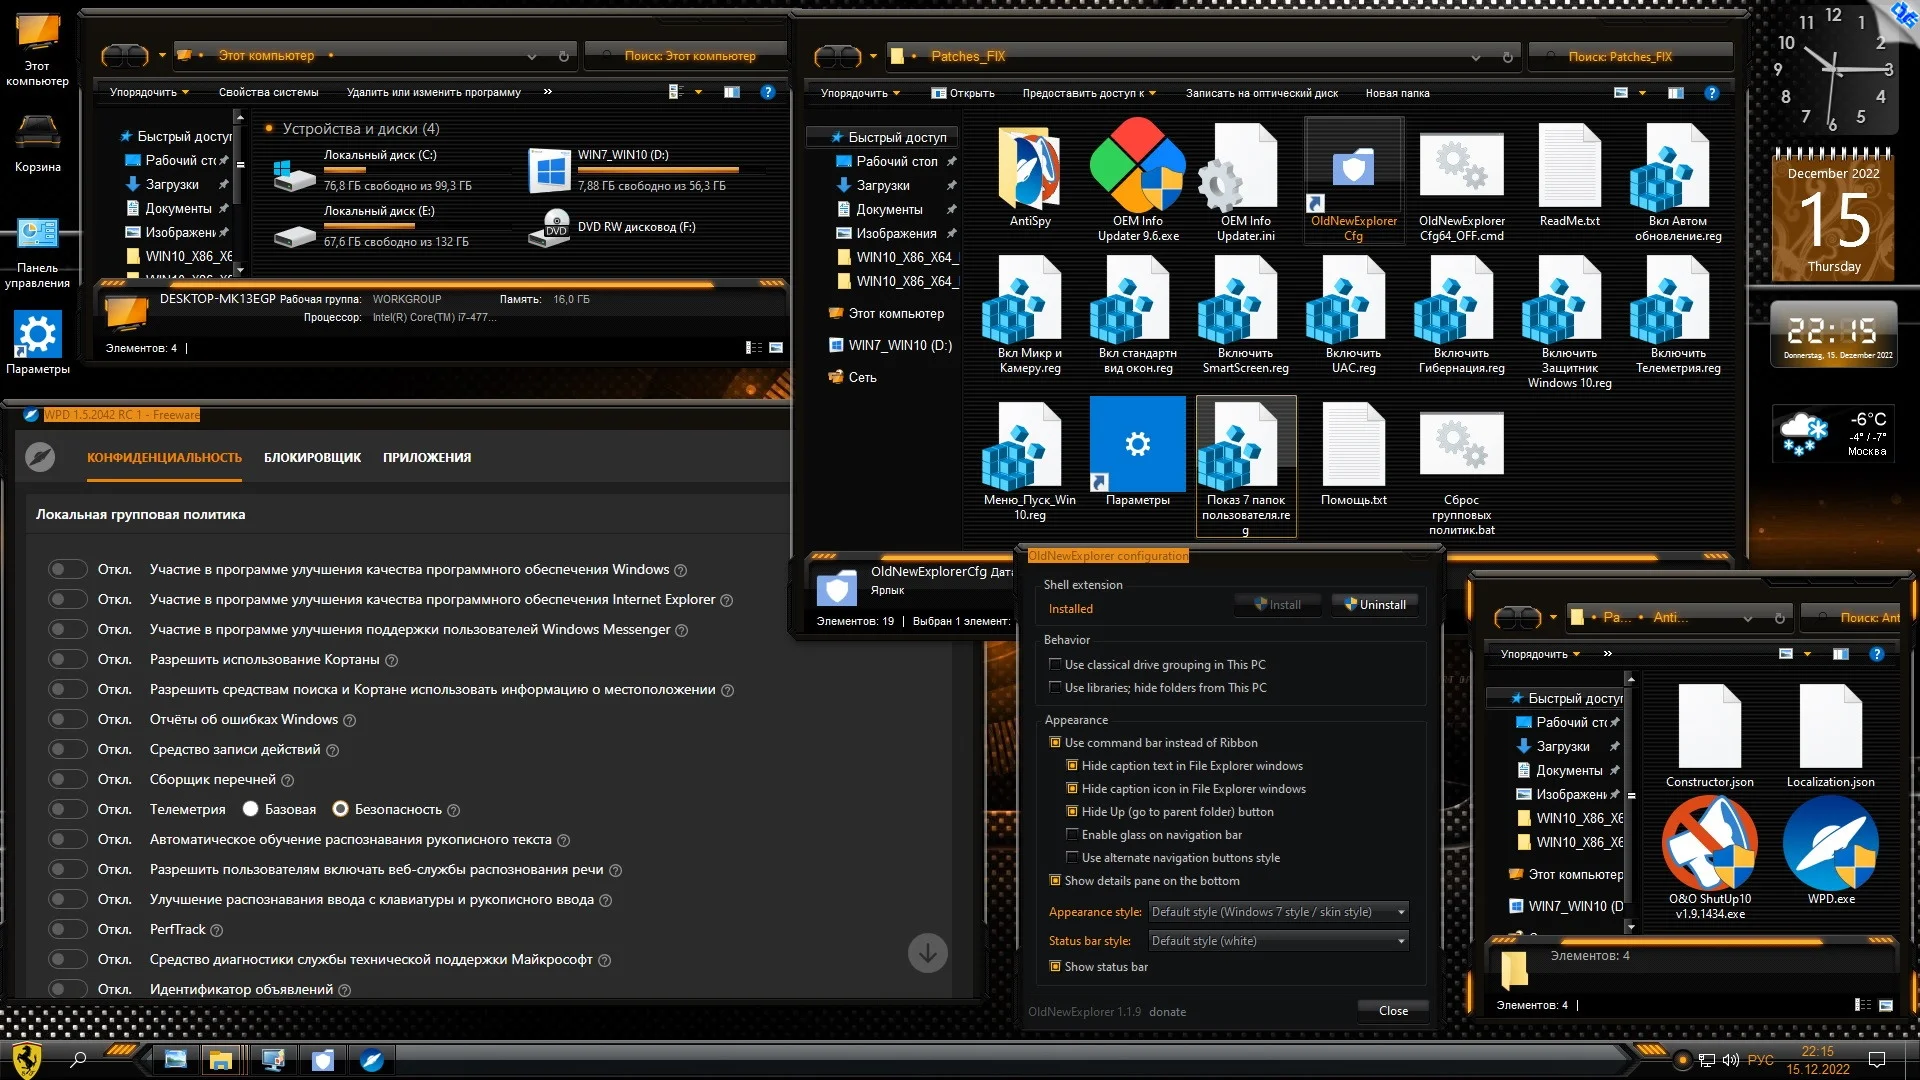Enable 'Use classical drive grouping' checkbox
Image resolution: width=1920 pixels, height=1080 pixels.
1054,664
